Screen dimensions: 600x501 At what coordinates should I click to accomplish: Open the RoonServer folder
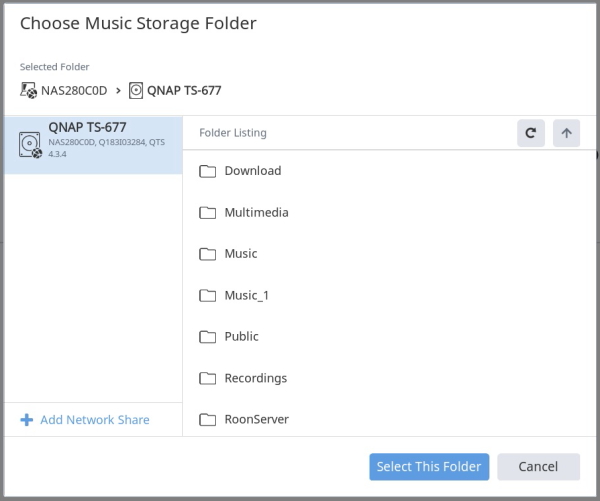(257, 419)
